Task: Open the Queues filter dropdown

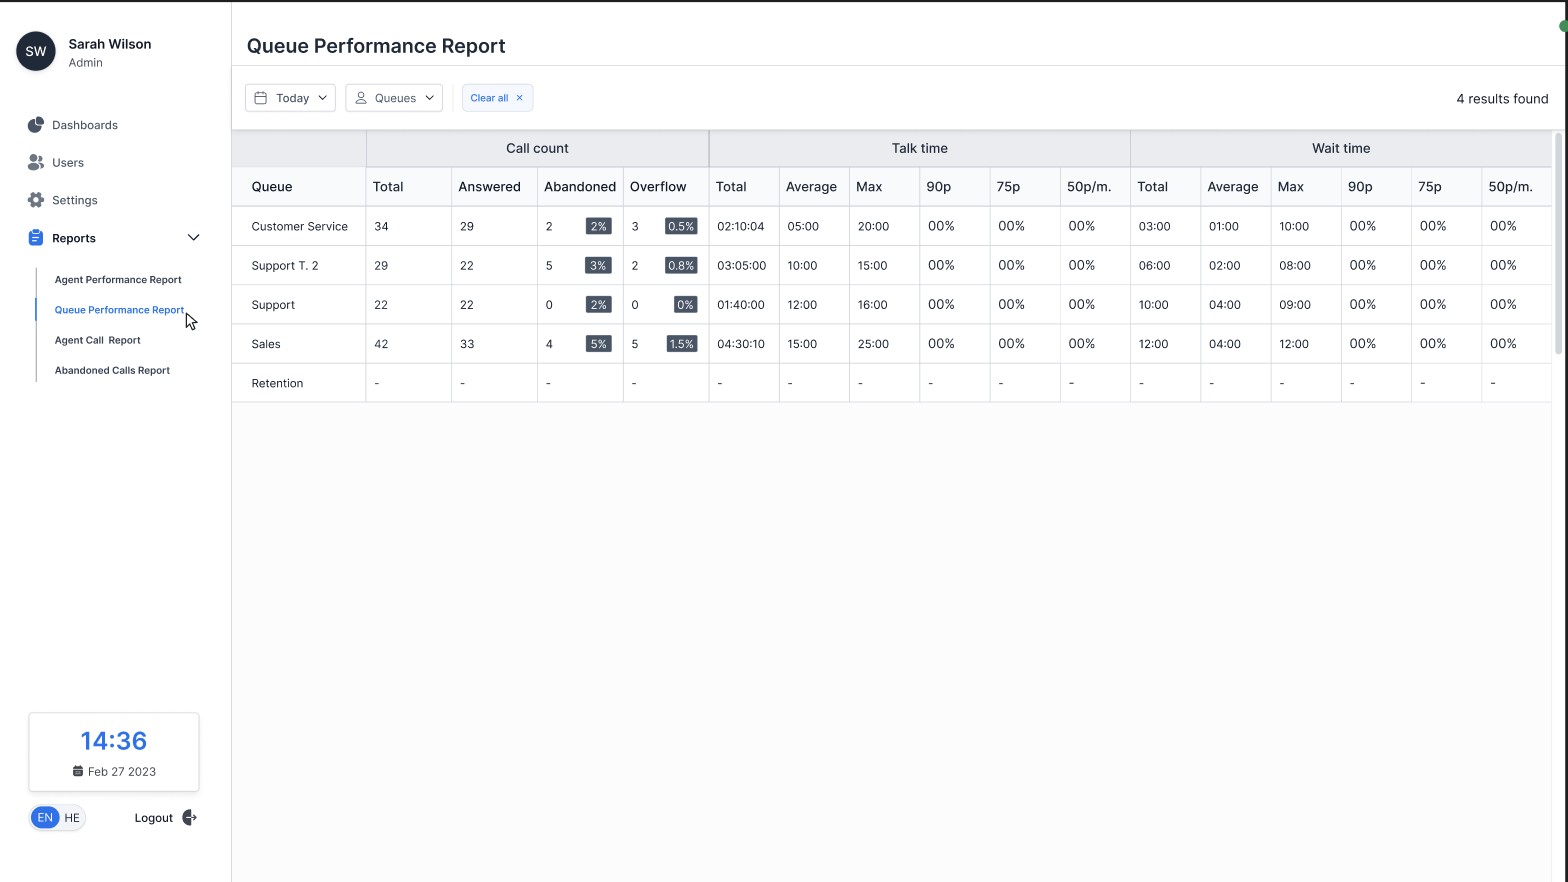Action: point(394,98)
